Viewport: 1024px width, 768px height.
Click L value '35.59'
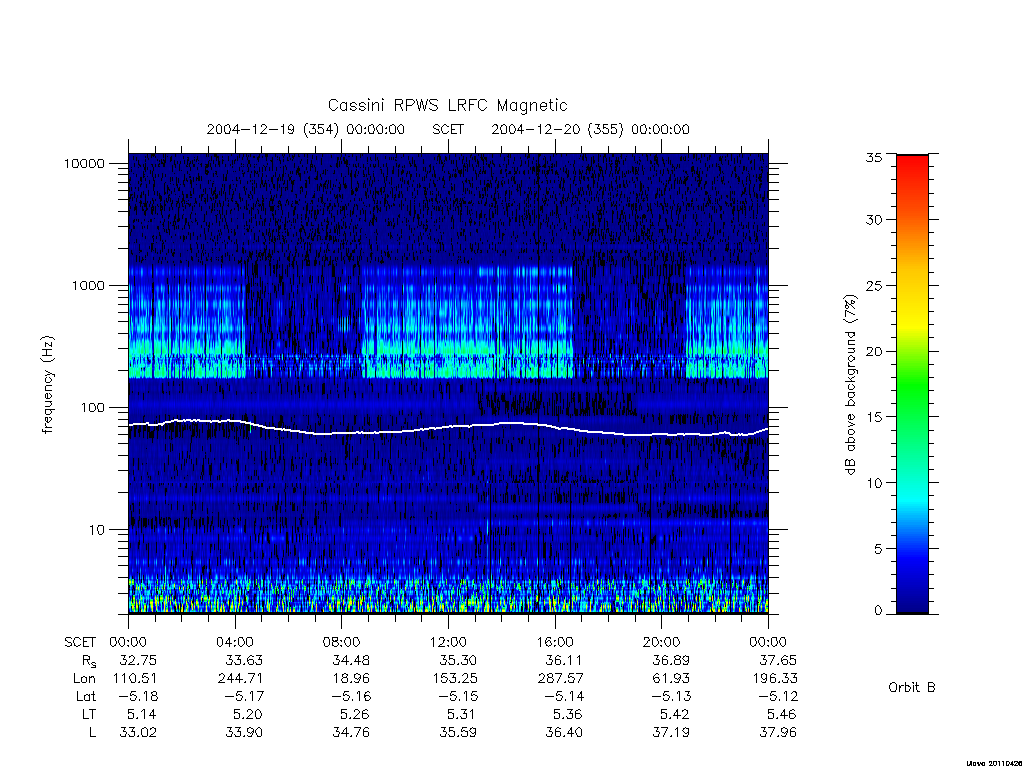(458, 733)
